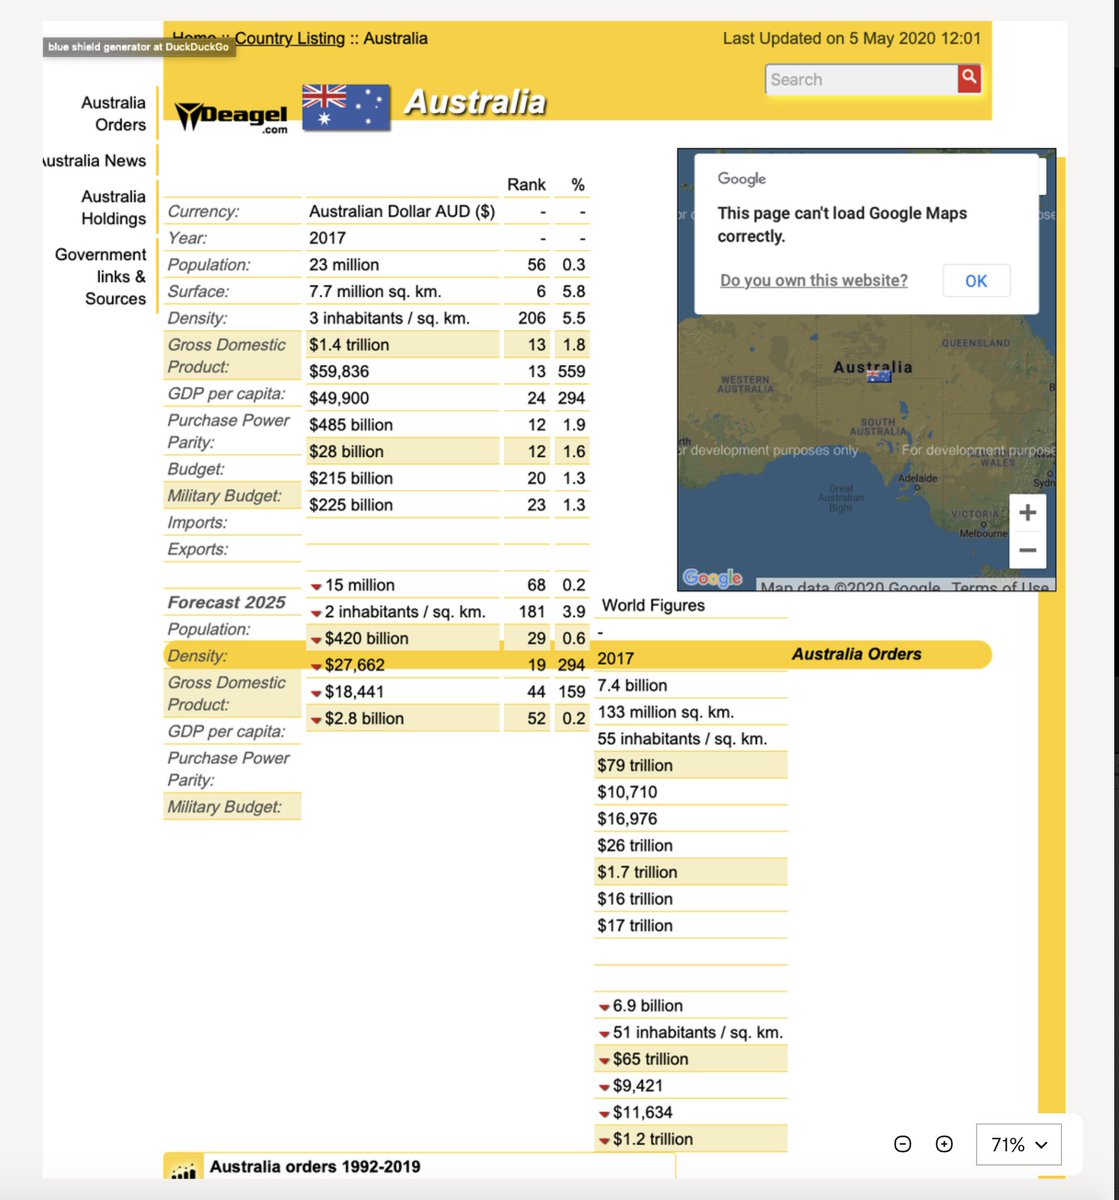Click the '$10,710' world figure
Screen dimensions: 1119x1200
click(627, 793)
